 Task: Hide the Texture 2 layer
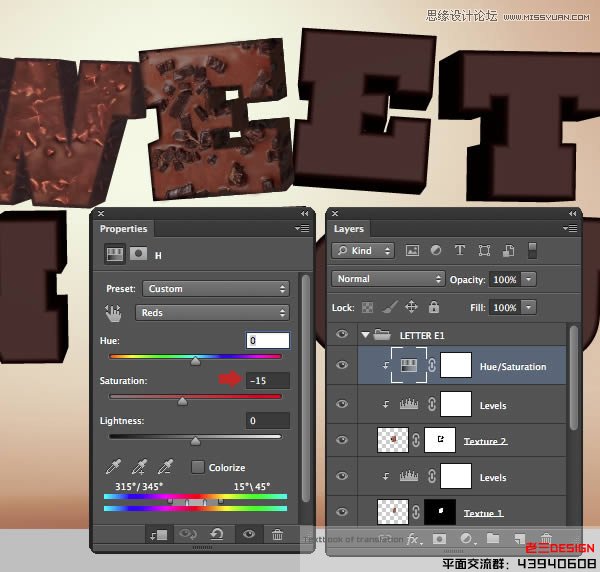[342, 440]
